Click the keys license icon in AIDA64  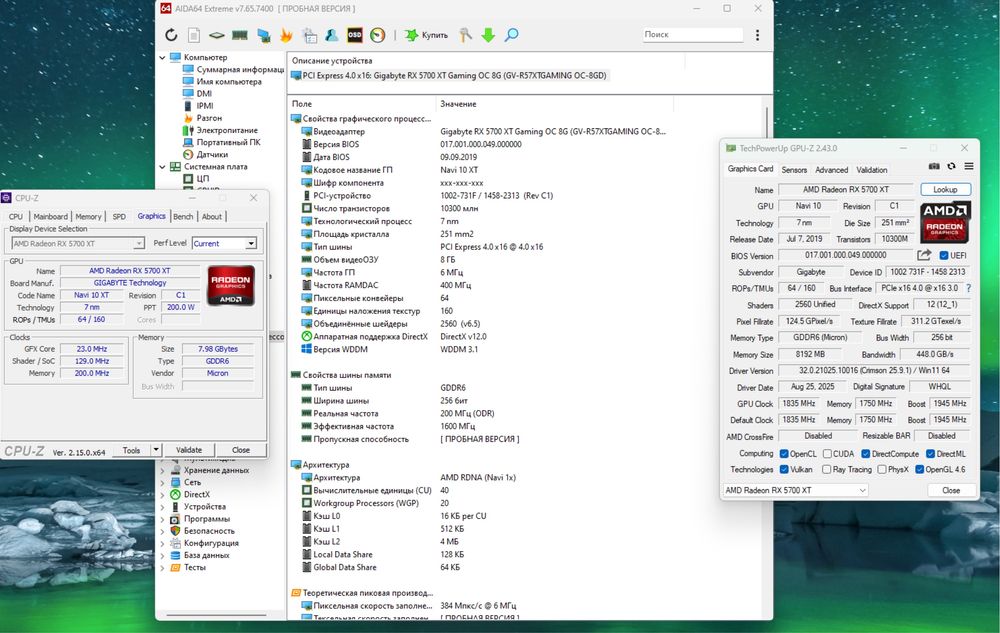(x=466, y=35)
